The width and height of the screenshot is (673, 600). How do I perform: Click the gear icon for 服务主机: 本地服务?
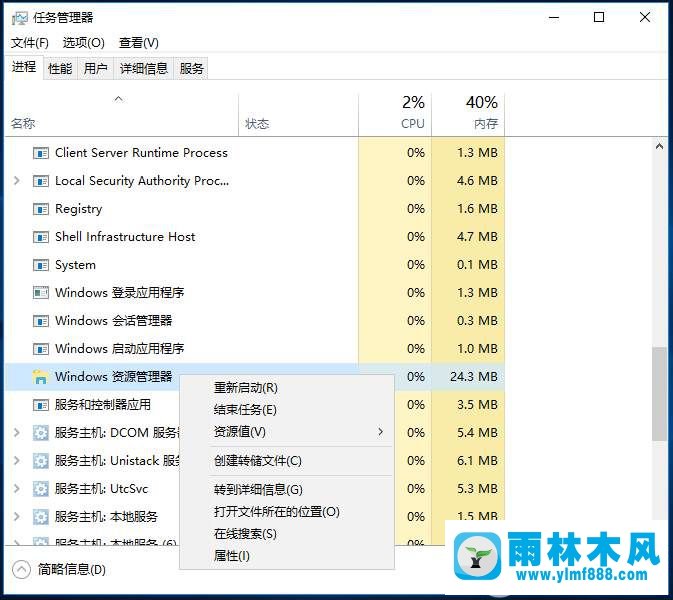pos(41,517)
